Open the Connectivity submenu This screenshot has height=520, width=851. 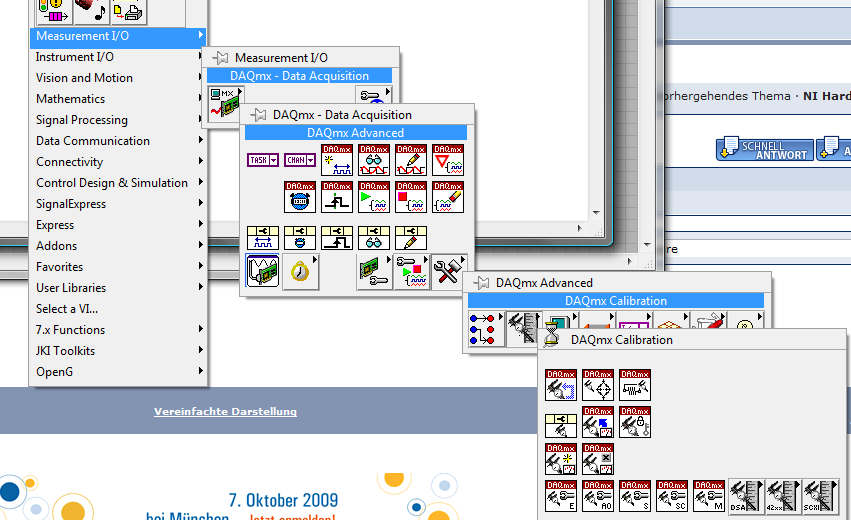click(x=118, y=162)
